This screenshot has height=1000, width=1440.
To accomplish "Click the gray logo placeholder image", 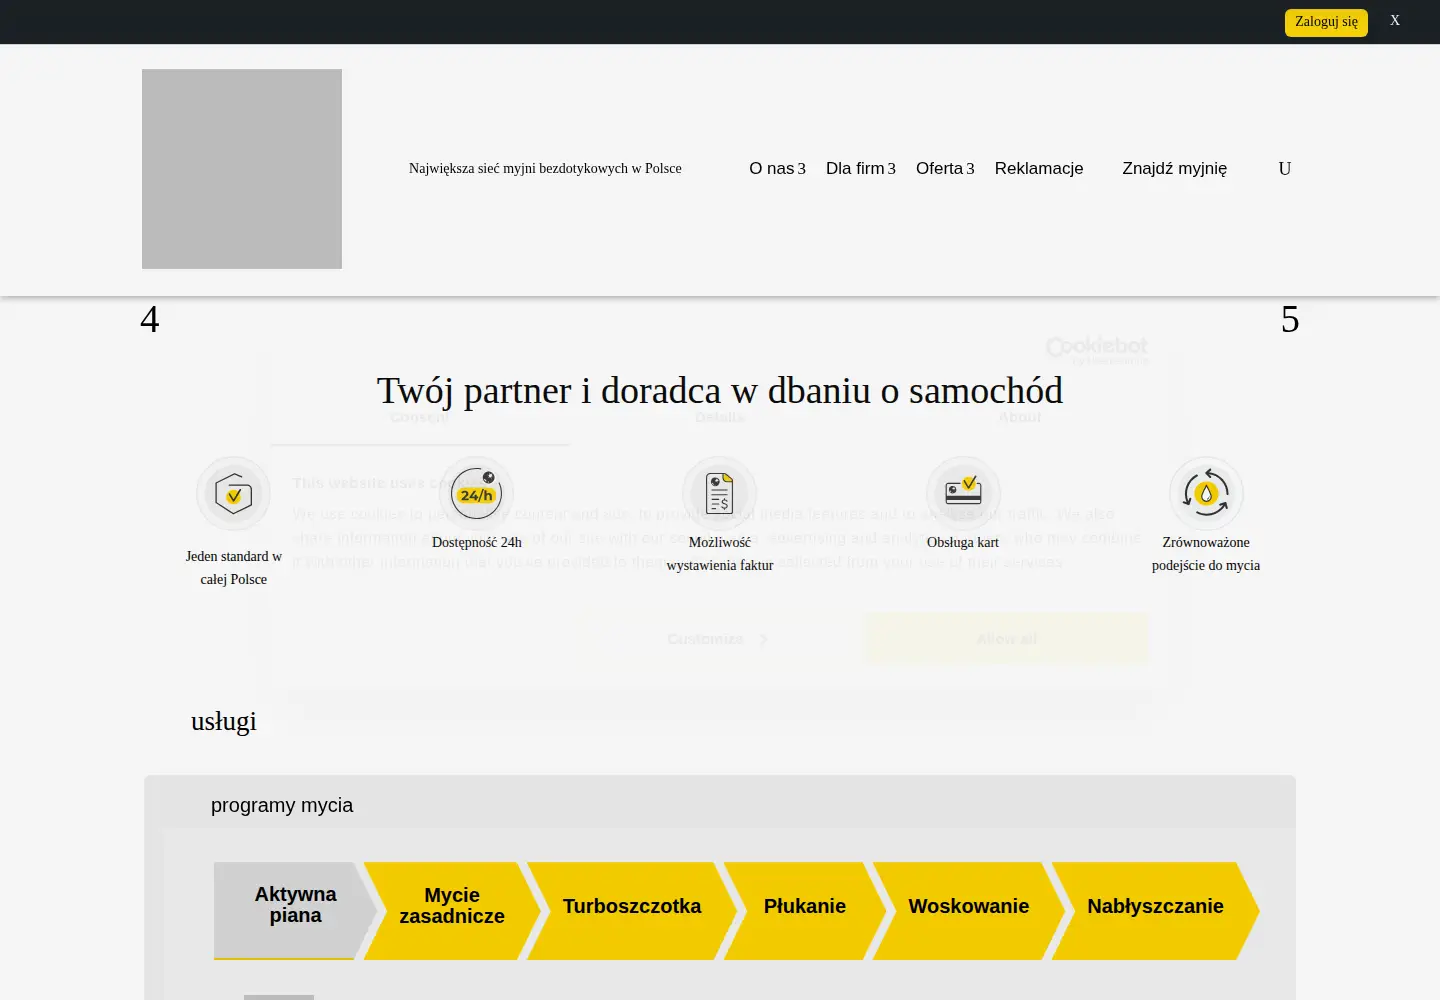I will (242, 169).
